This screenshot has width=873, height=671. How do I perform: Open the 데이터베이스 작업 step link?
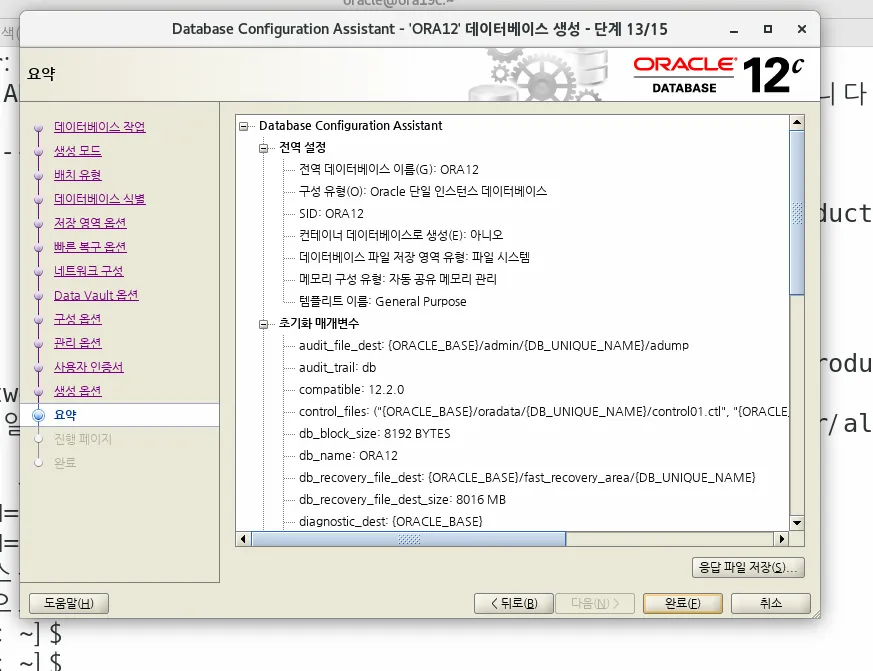(x=100, y=127)
